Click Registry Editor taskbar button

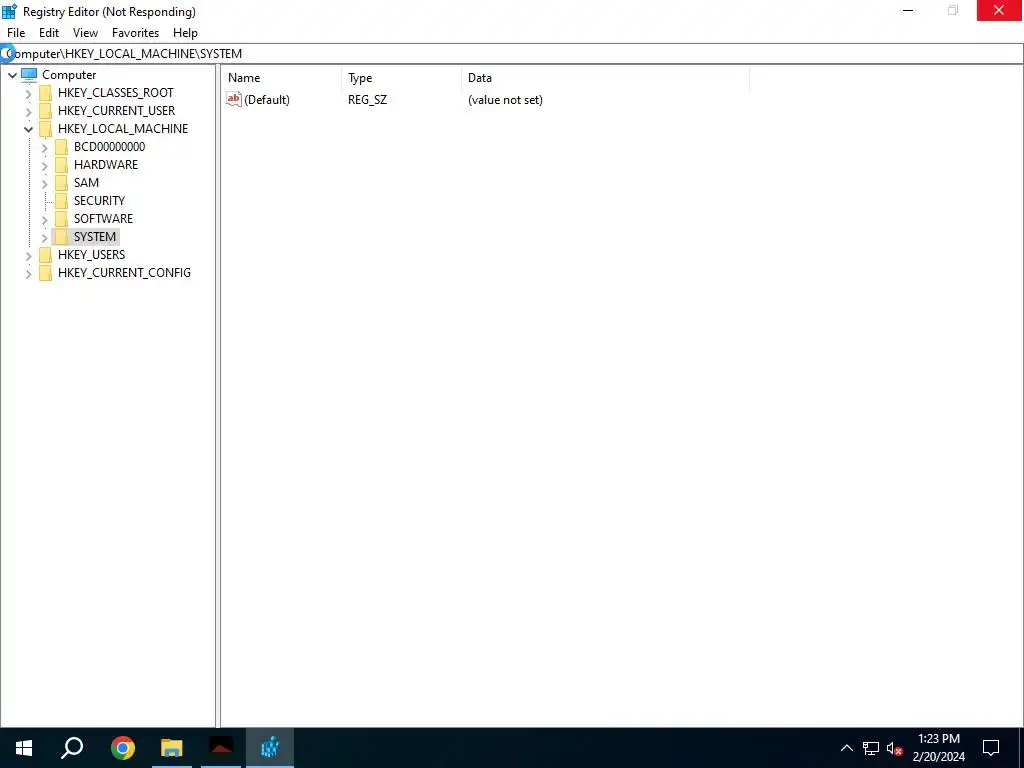(x=270, y=748)
